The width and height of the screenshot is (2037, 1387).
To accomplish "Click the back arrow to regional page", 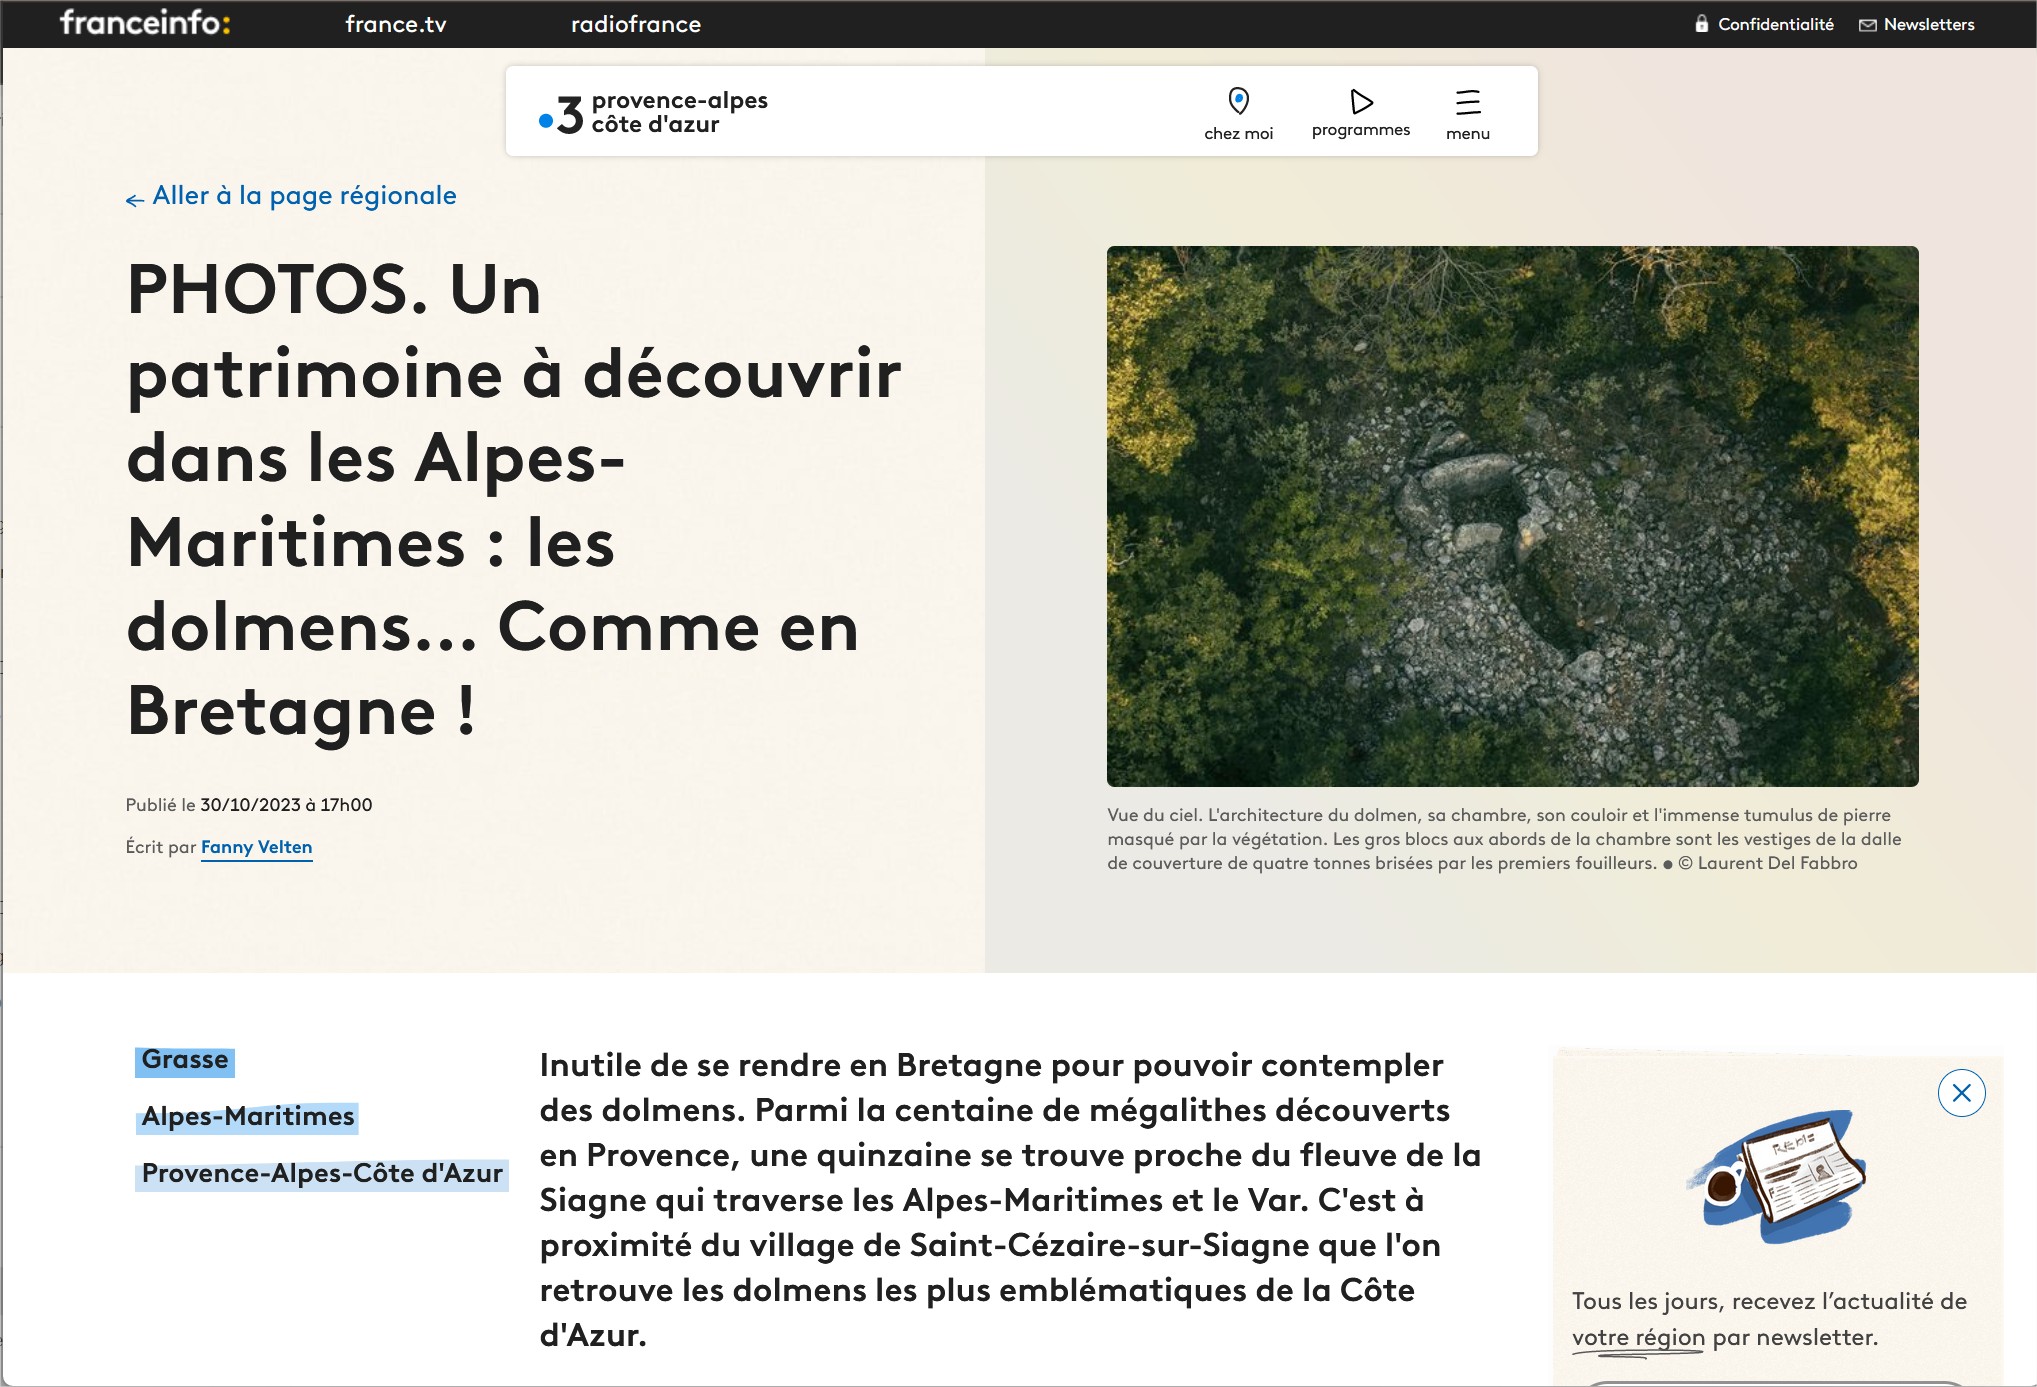I will click(x=135, y=200).
